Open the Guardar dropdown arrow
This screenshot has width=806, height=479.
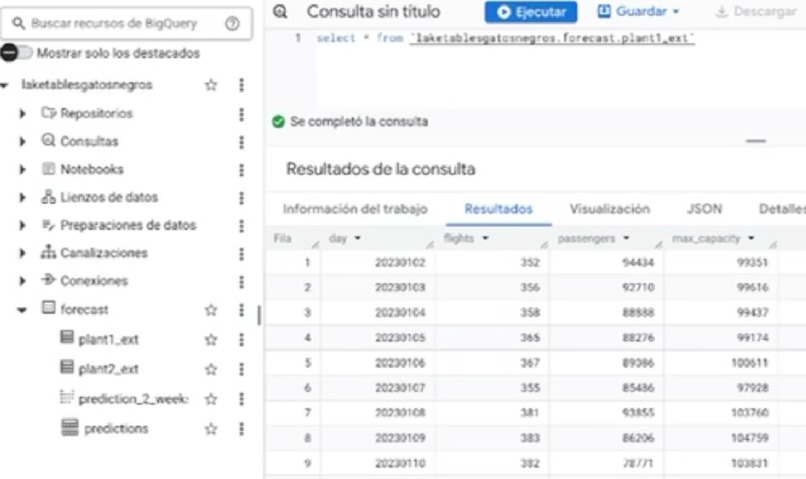pos(676,11)
